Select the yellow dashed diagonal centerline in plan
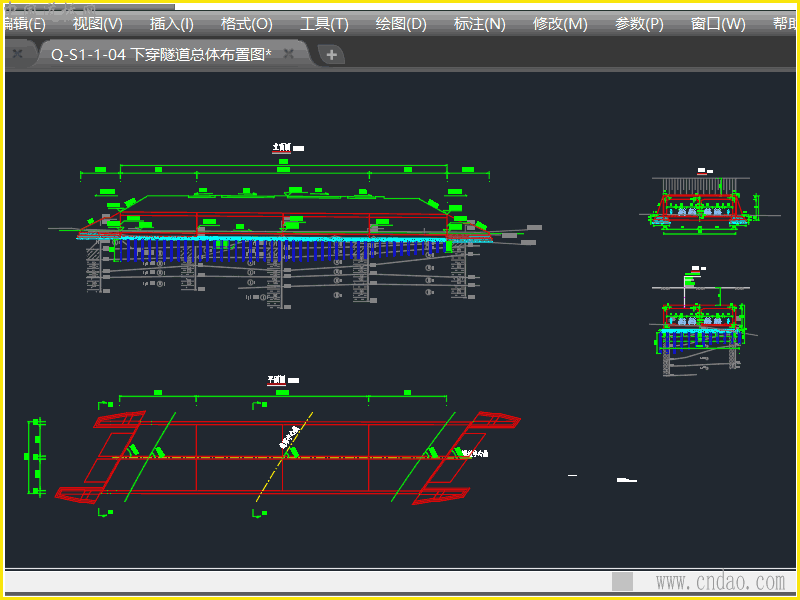 click(x=284, y=457)
